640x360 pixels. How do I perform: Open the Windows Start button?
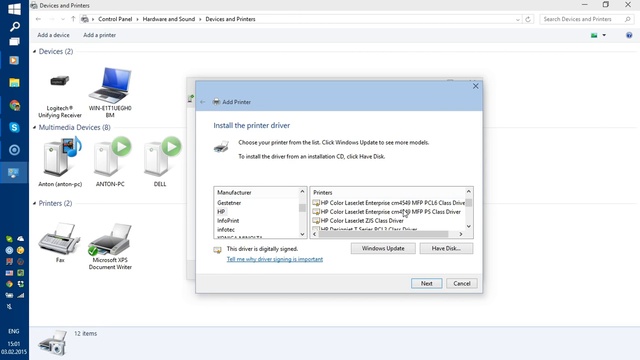coord(14,9)
